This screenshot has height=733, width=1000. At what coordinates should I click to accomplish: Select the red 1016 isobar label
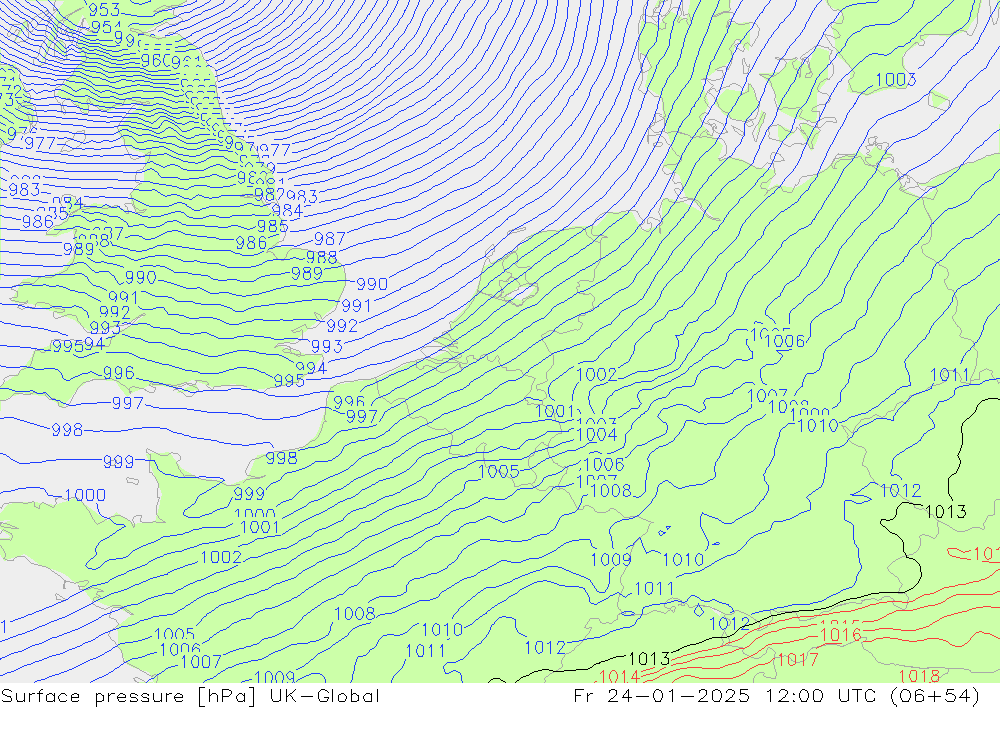(841, 635)
